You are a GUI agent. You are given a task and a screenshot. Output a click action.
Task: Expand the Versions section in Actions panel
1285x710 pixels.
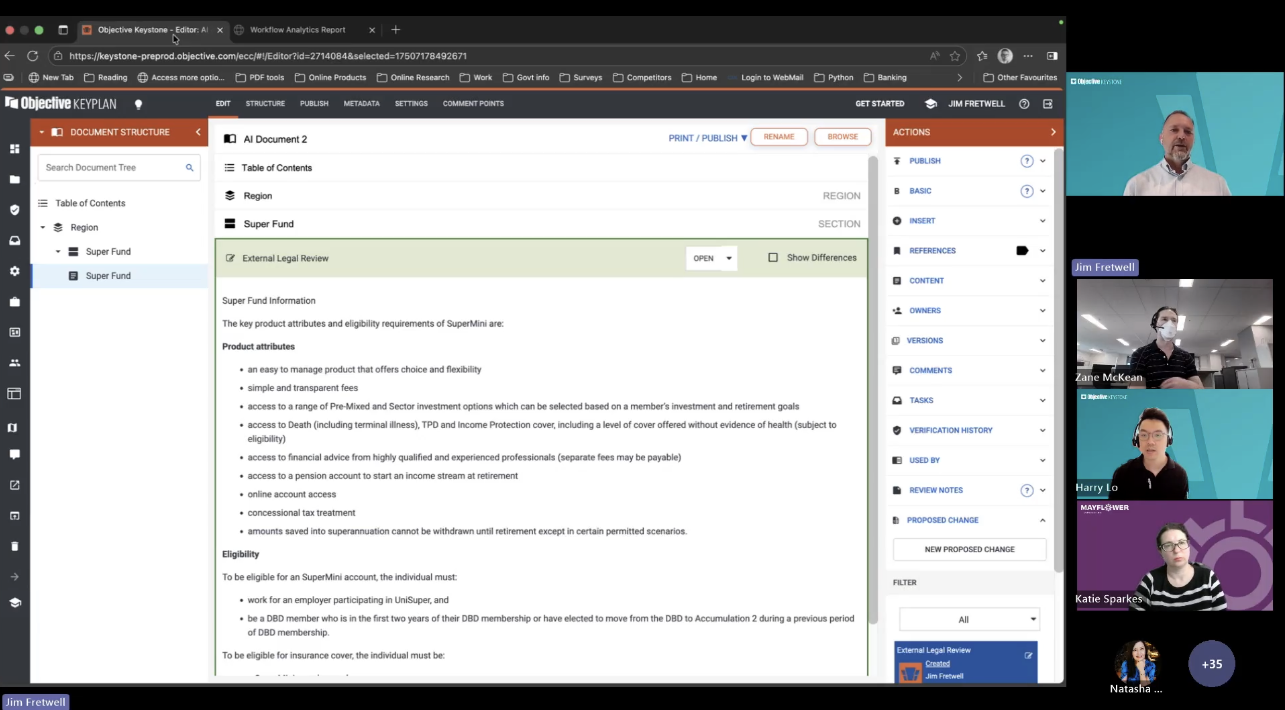[x=1042, y=341]
